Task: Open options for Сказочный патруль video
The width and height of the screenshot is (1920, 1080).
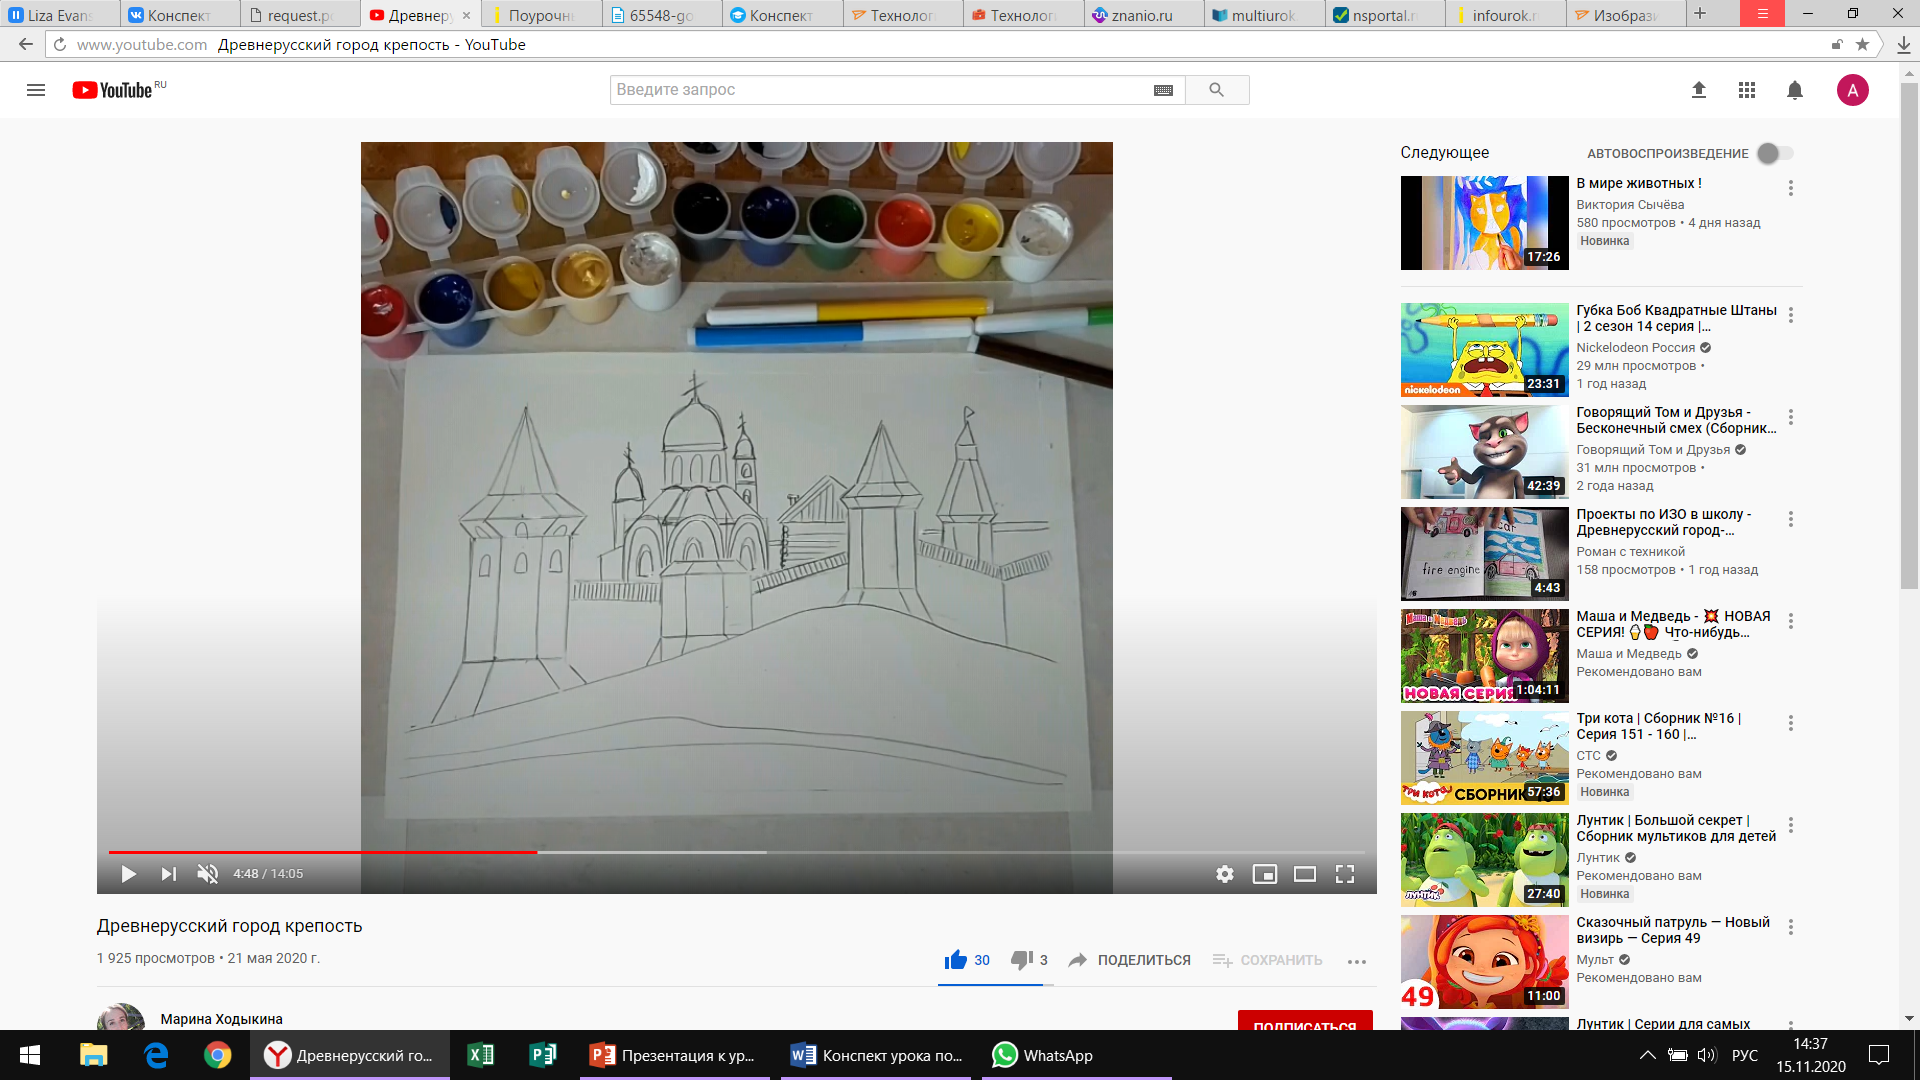Action: [x=1790, y=927]
